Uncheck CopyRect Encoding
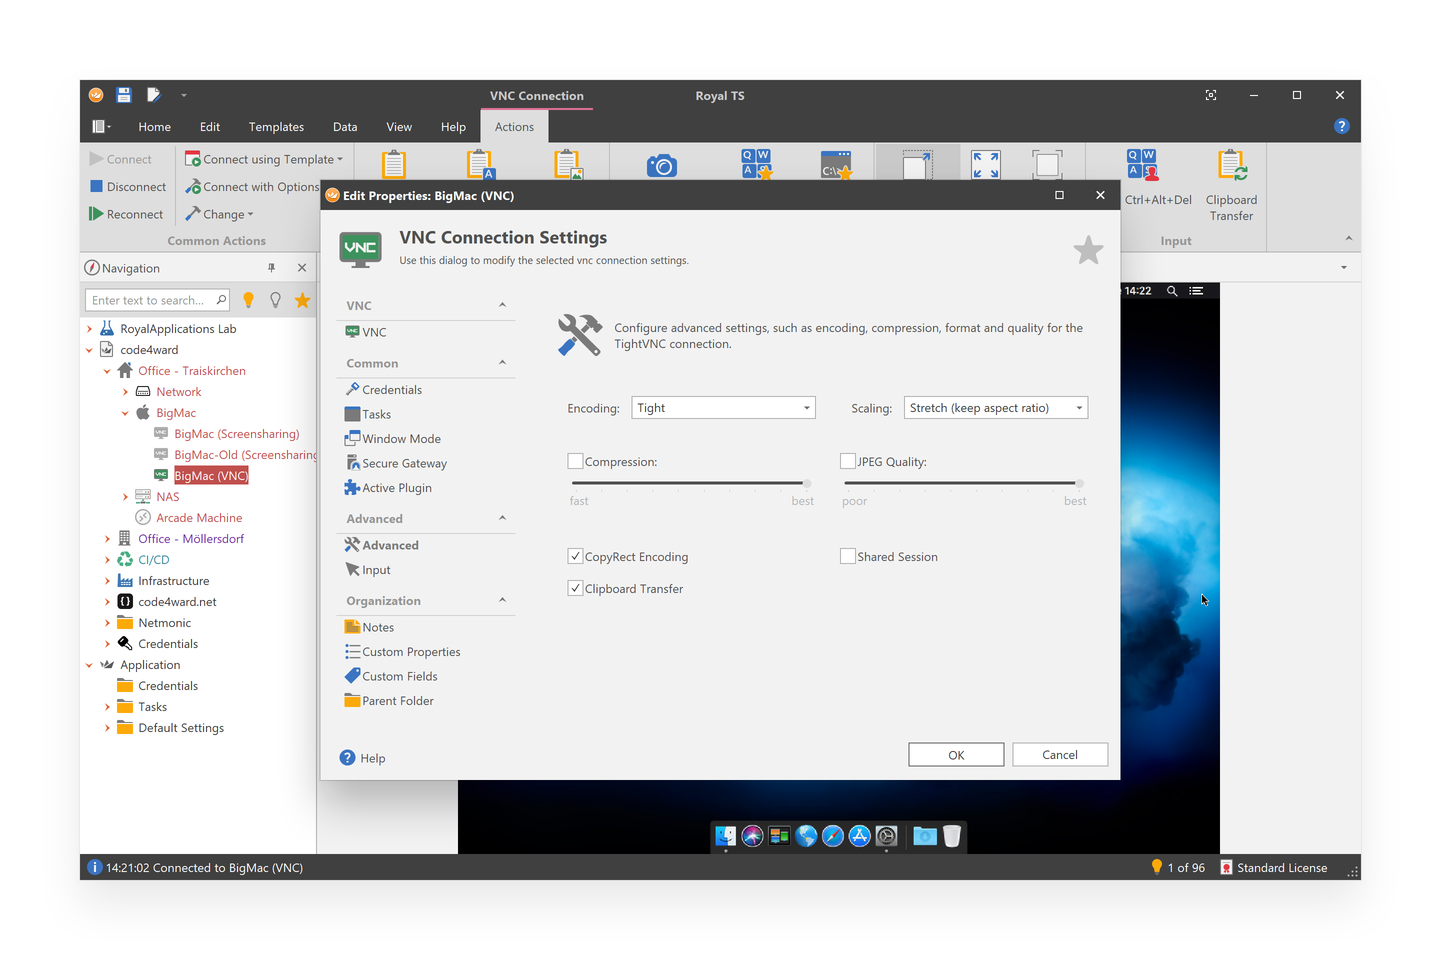The width and height of the screenshot is (1441, 960). tap(576, 556)
